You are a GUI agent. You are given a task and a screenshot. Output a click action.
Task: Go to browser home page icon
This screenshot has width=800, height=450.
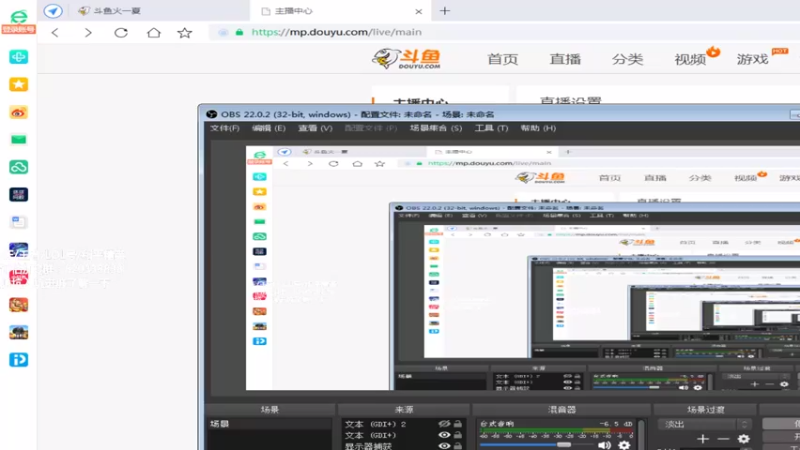tap(154, 33)
